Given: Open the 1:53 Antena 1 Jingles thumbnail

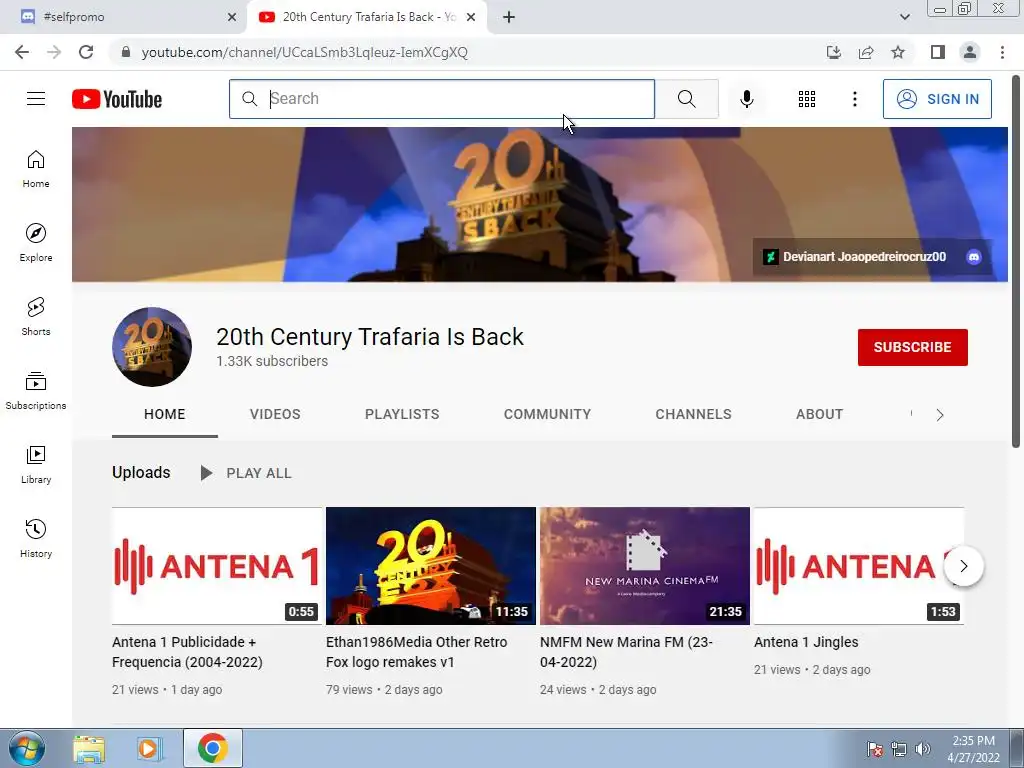Looking at the screenshot, I should 859,566.
